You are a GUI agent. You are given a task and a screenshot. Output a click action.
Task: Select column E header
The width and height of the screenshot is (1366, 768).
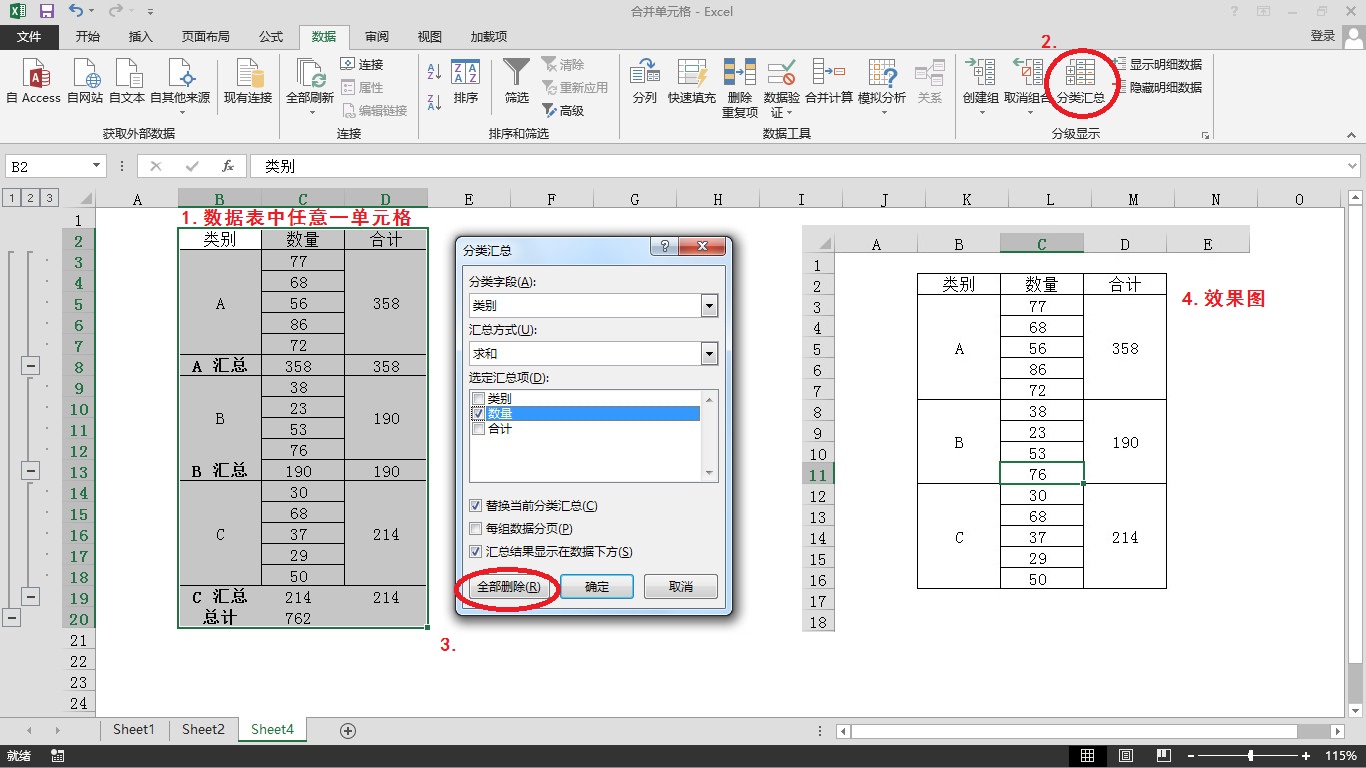click(469, 199)
